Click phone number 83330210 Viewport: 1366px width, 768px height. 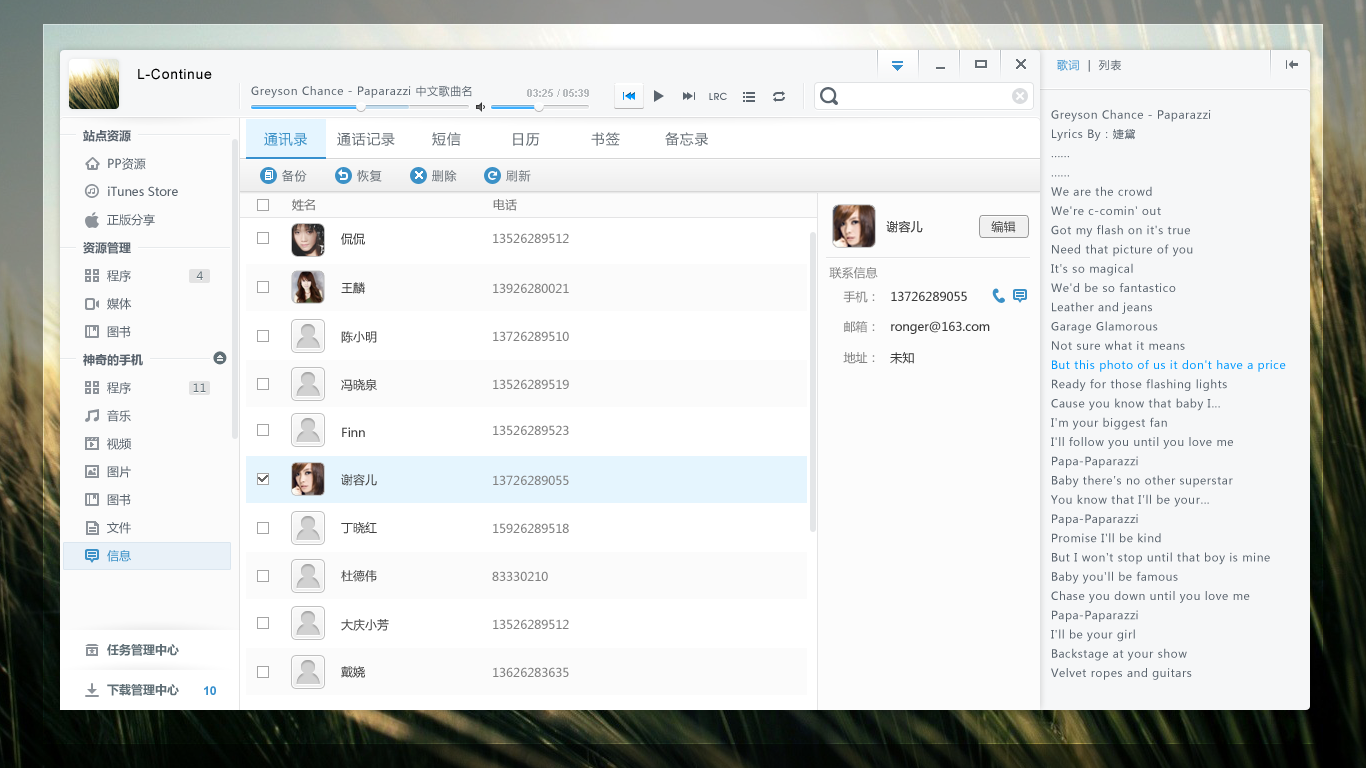point(520,576)
